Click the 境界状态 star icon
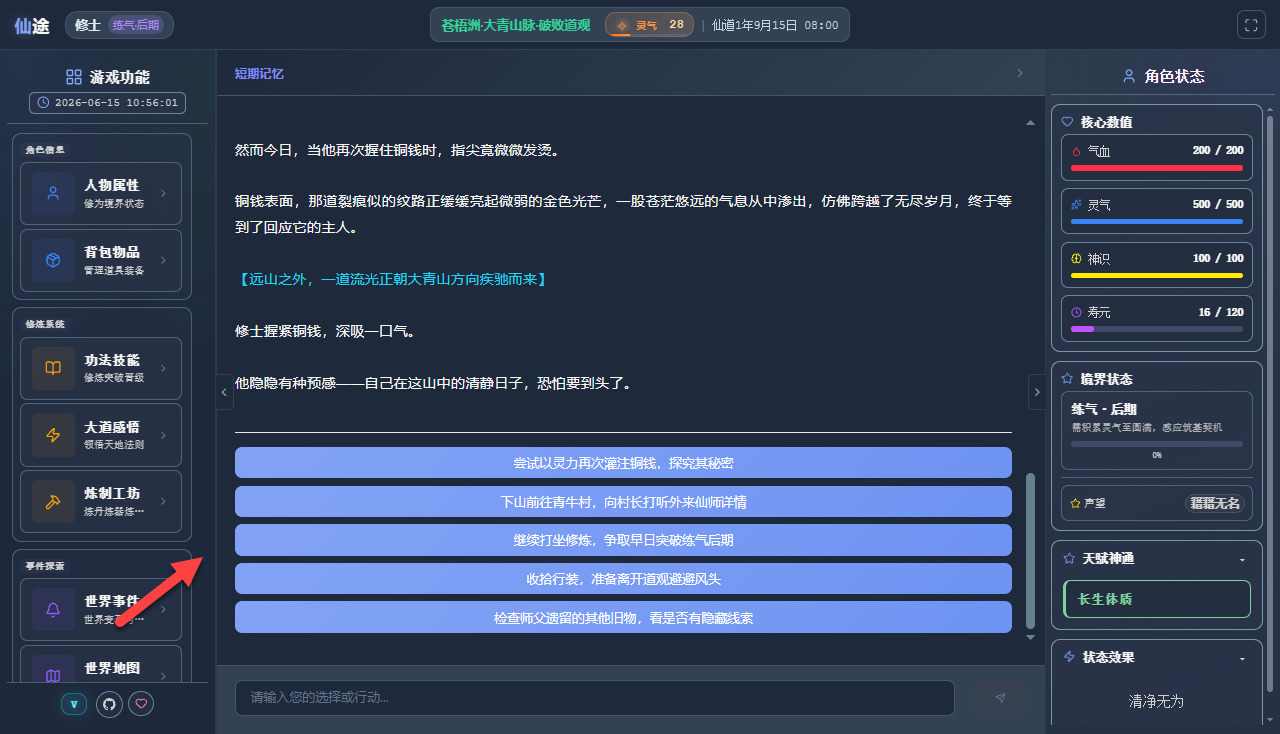 pos(1068,379)
